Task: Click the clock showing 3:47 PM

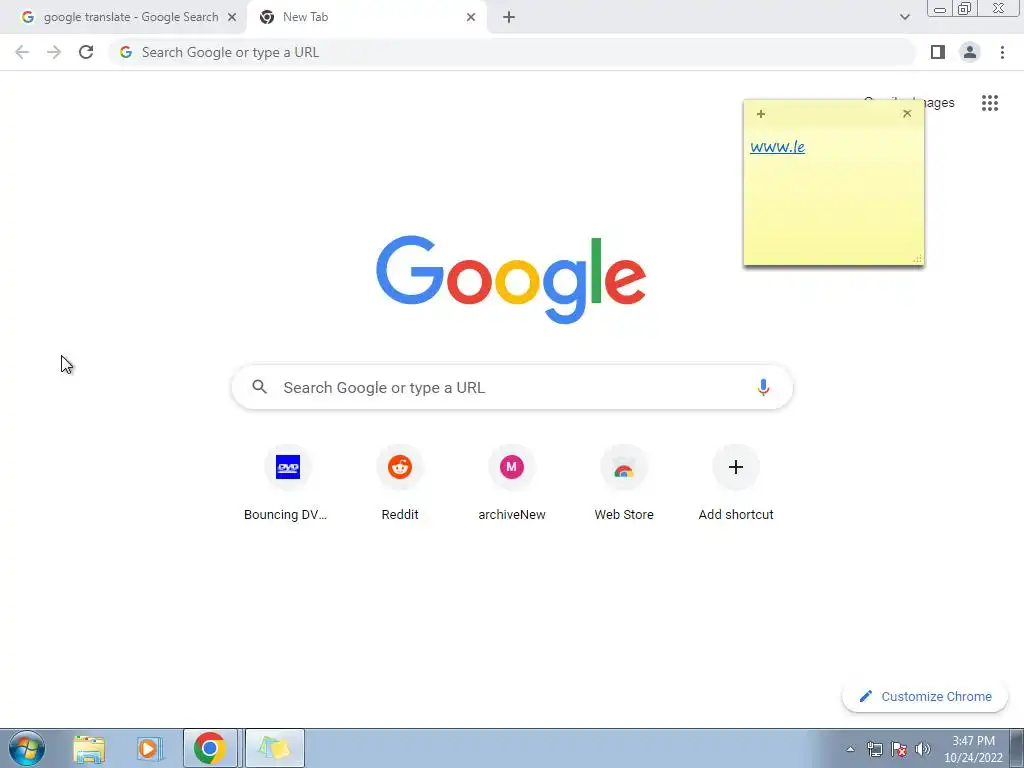Action: tap(973, 749)
